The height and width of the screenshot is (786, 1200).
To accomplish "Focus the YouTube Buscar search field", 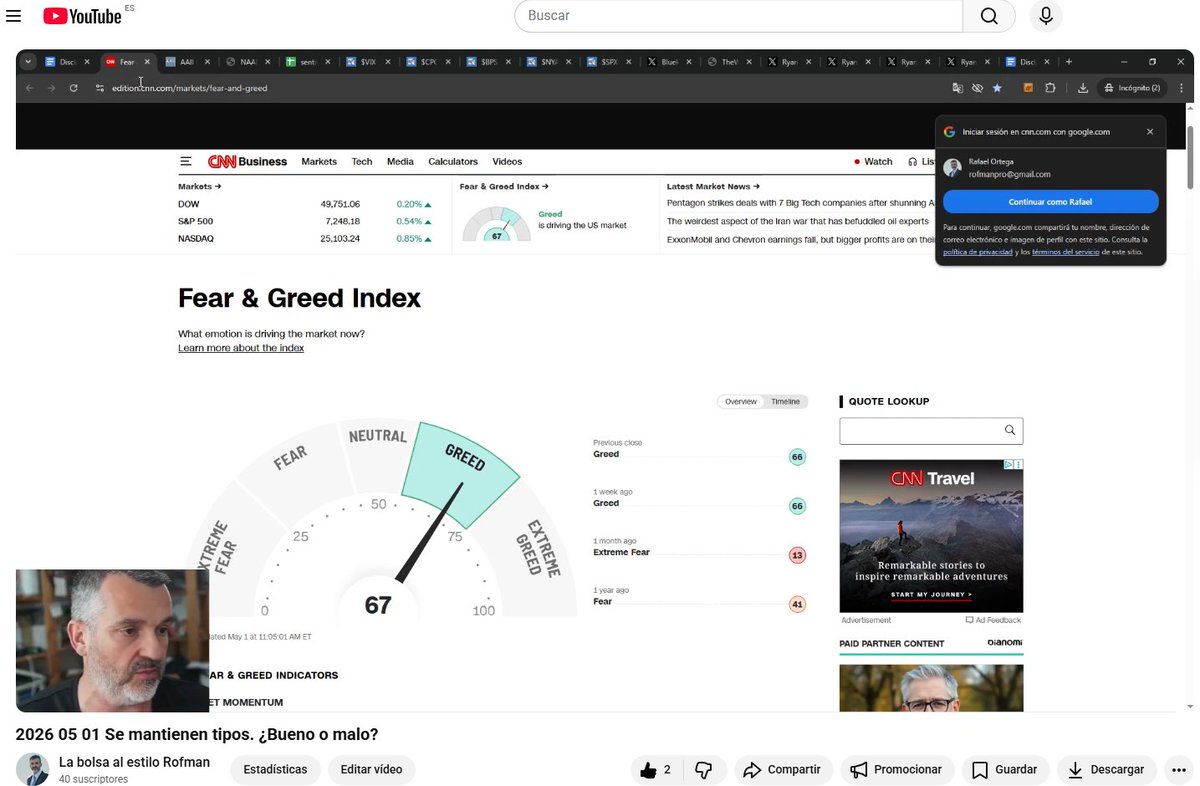I will 739,16.
